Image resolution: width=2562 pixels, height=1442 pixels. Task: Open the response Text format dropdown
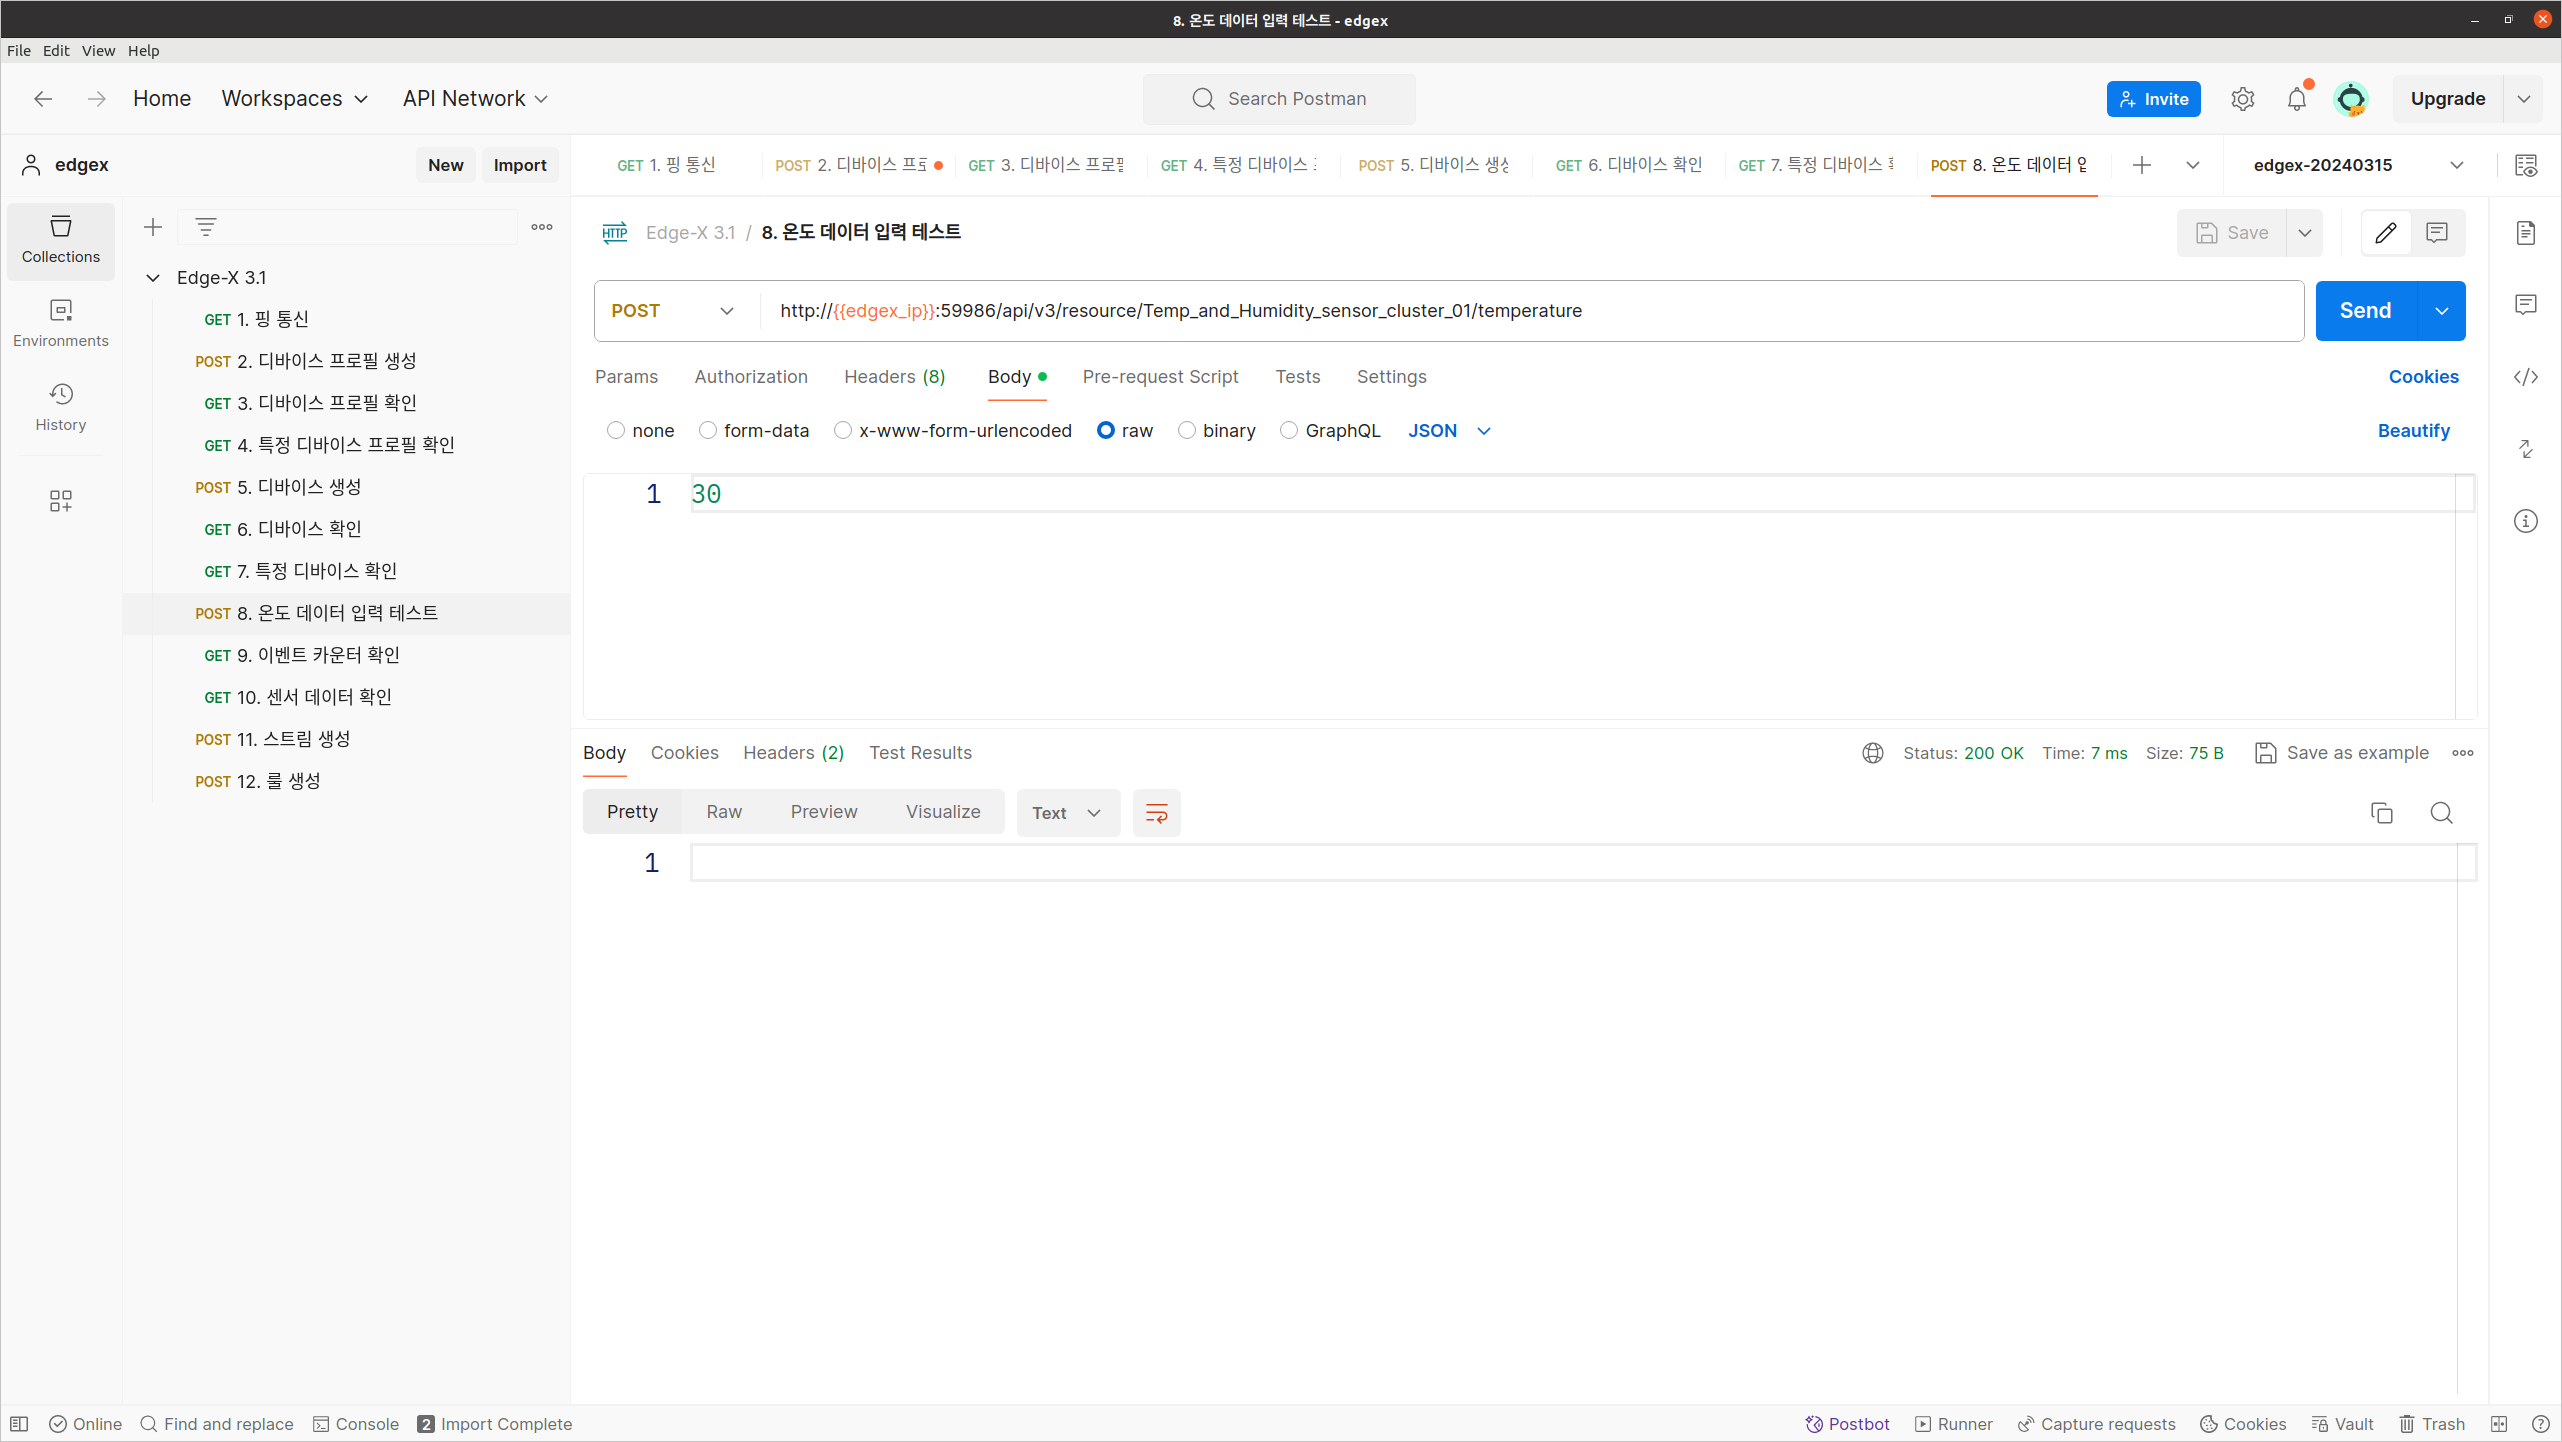pyautogui.click(x=1067, y=813)
